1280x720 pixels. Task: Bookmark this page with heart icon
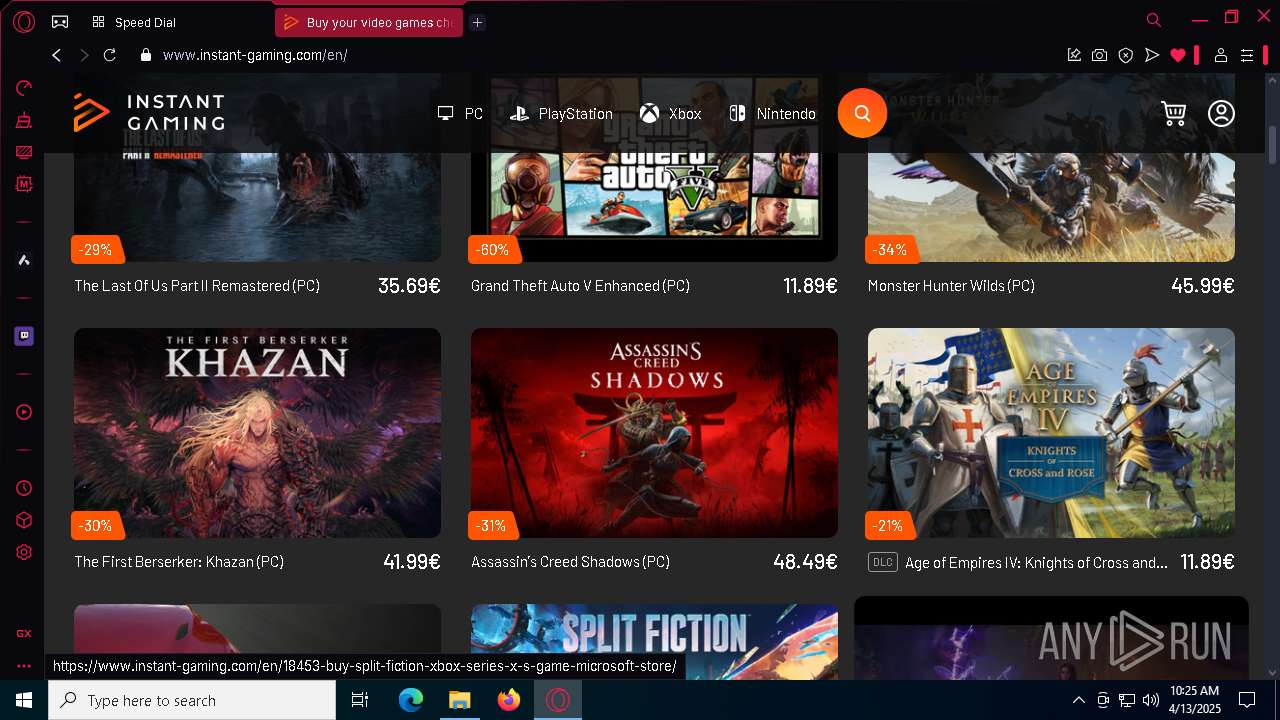tap(1178, 55)
